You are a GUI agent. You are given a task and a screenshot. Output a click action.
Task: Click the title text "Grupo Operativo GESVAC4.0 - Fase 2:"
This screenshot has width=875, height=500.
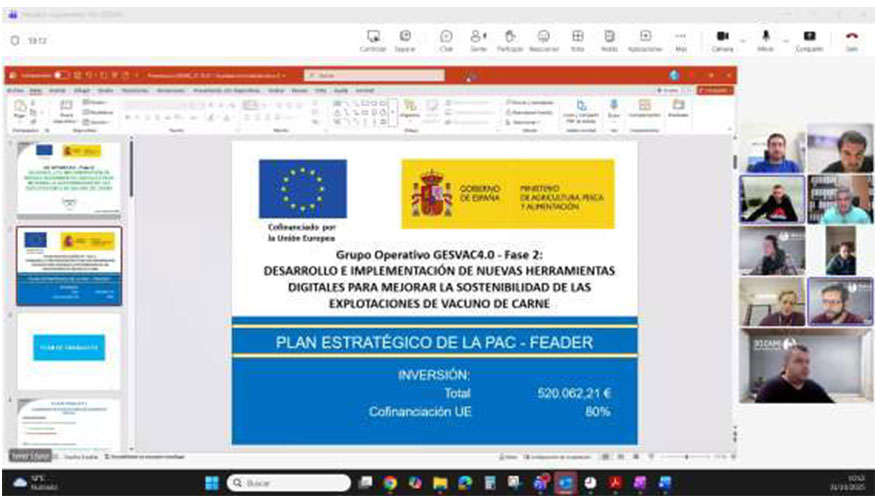click(x=439, y=255)
